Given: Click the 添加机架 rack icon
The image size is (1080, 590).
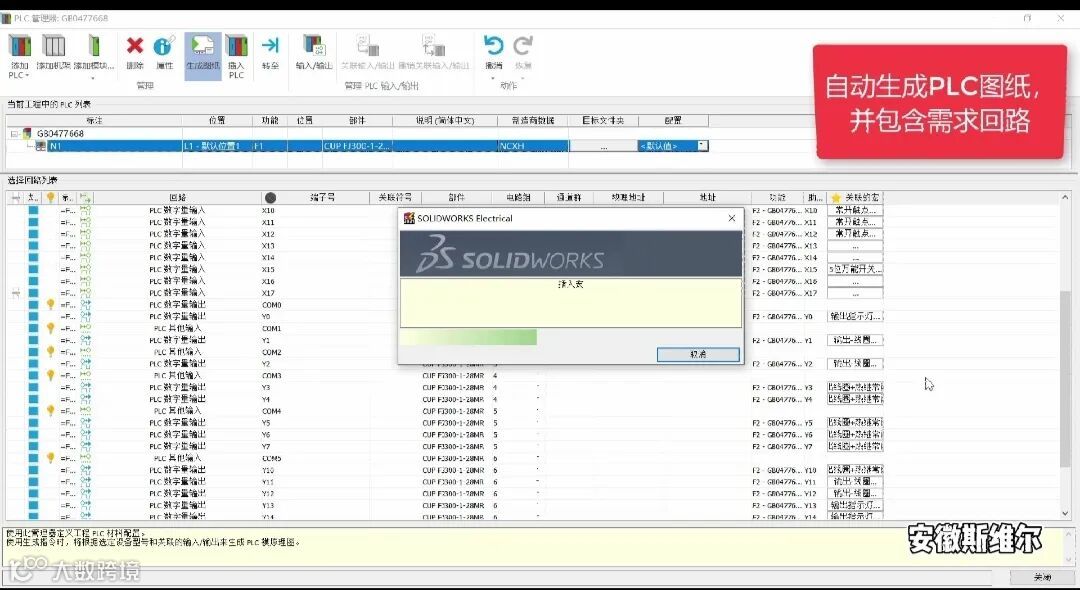Looking at the screenshot, I should (x=53, y=46).
